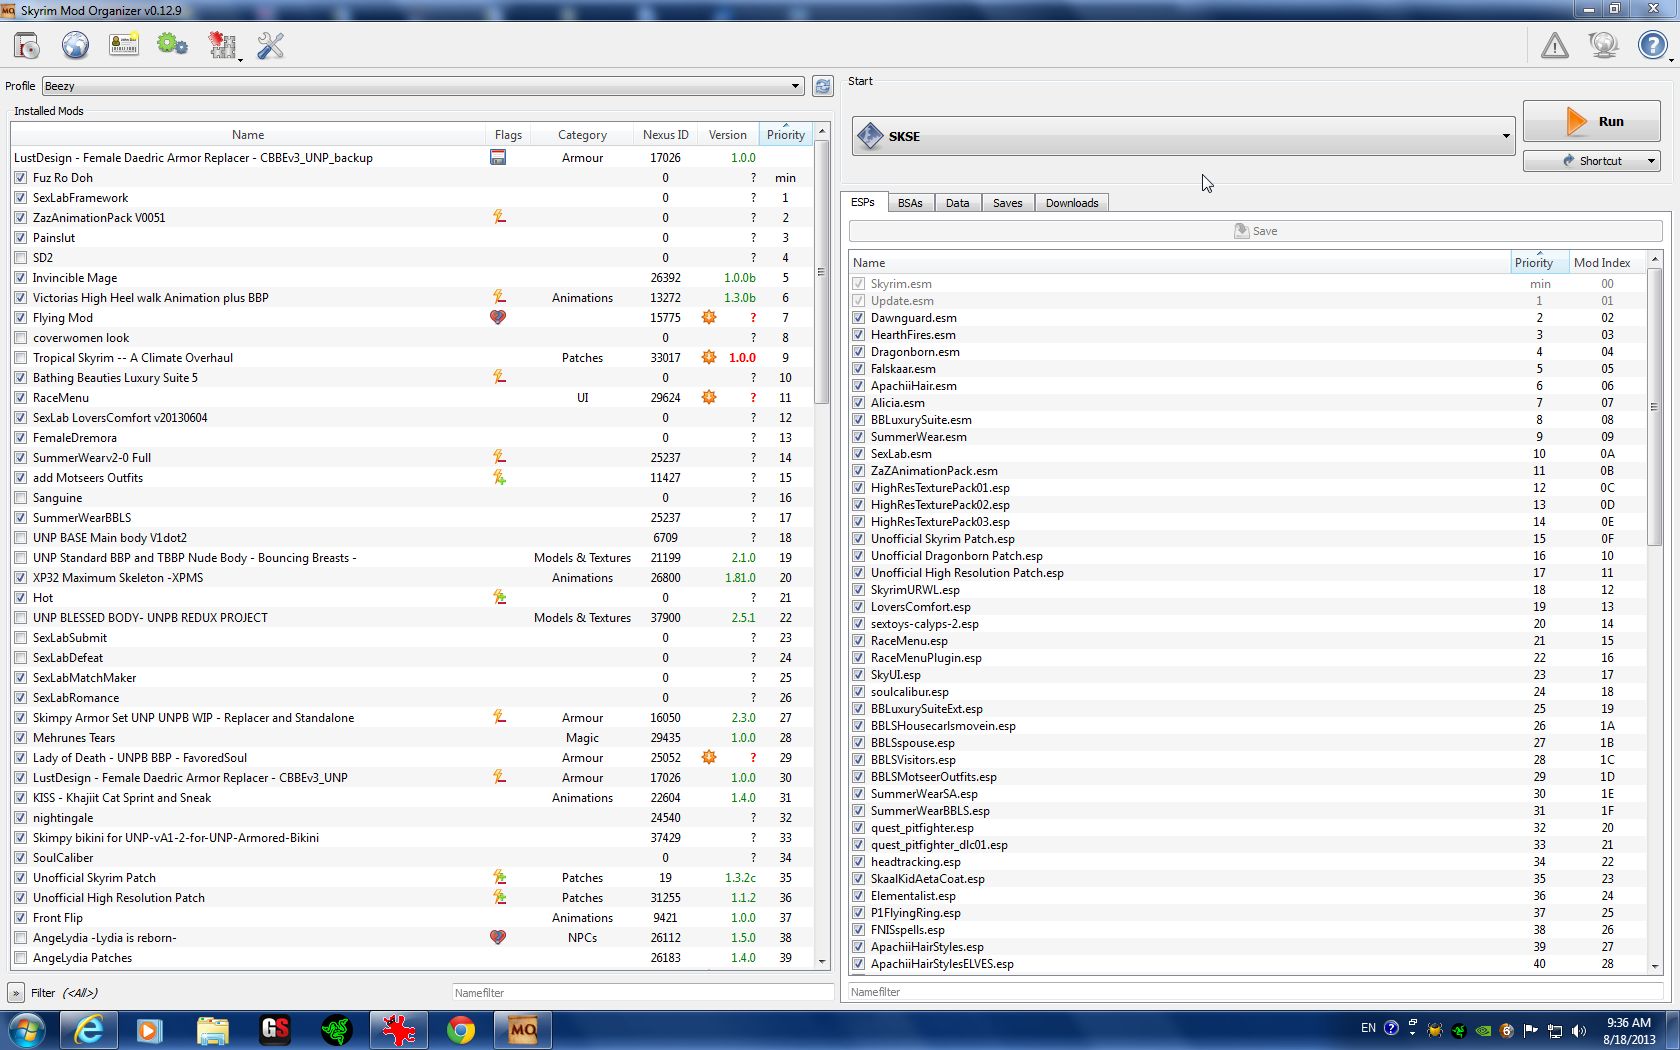This screenshot has height=1050, width=1680.
Task: Disable the Dawnguard.esm plugin checkbox
Action: (x=858, y=318)
